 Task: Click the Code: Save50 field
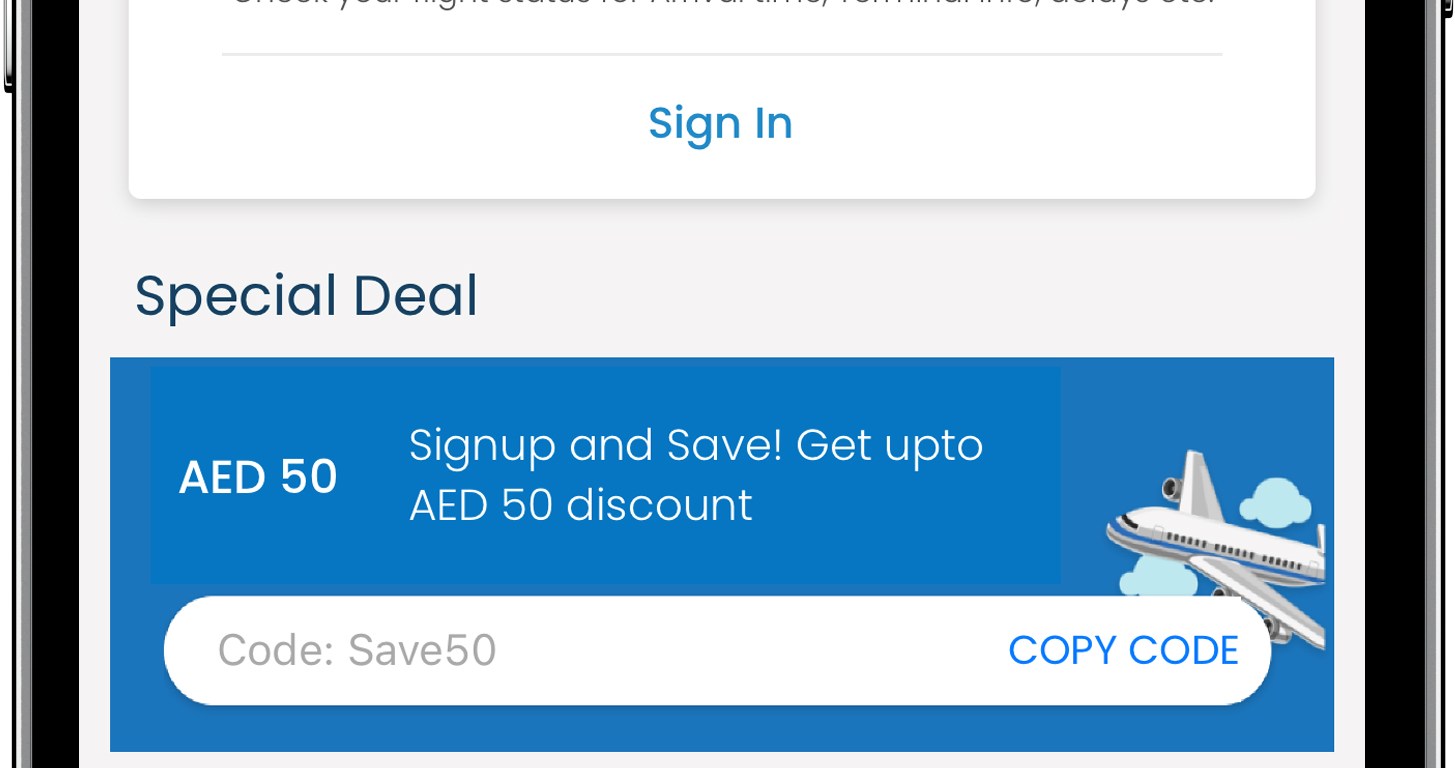[357, 650]
